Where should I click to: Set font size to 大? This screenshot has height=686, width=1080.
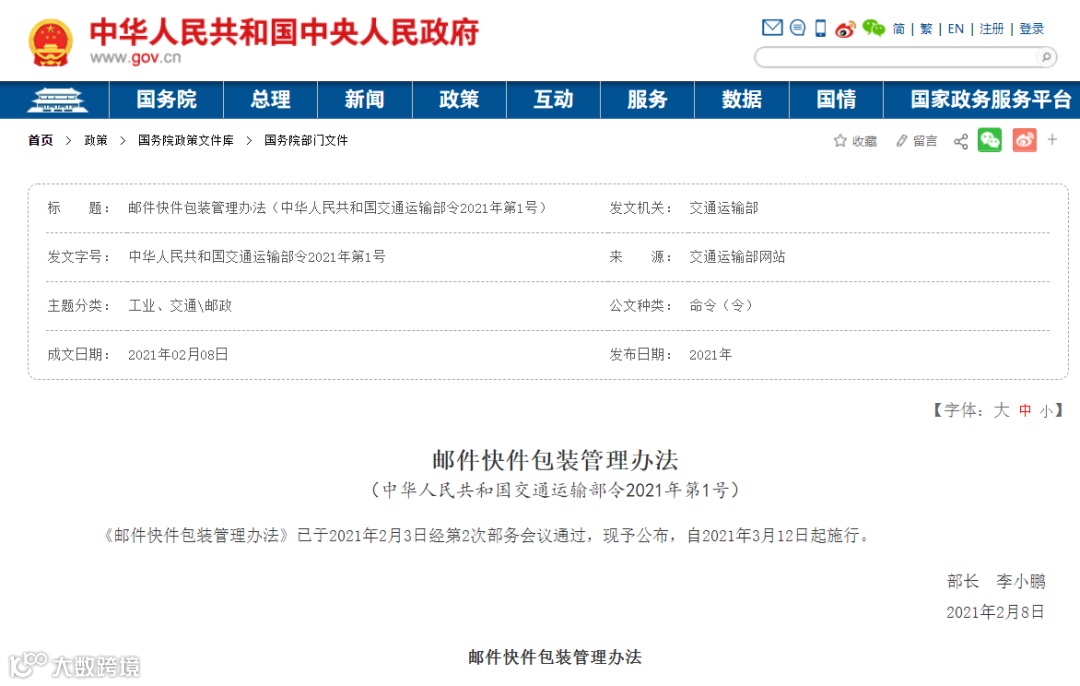click(1001, 410)
